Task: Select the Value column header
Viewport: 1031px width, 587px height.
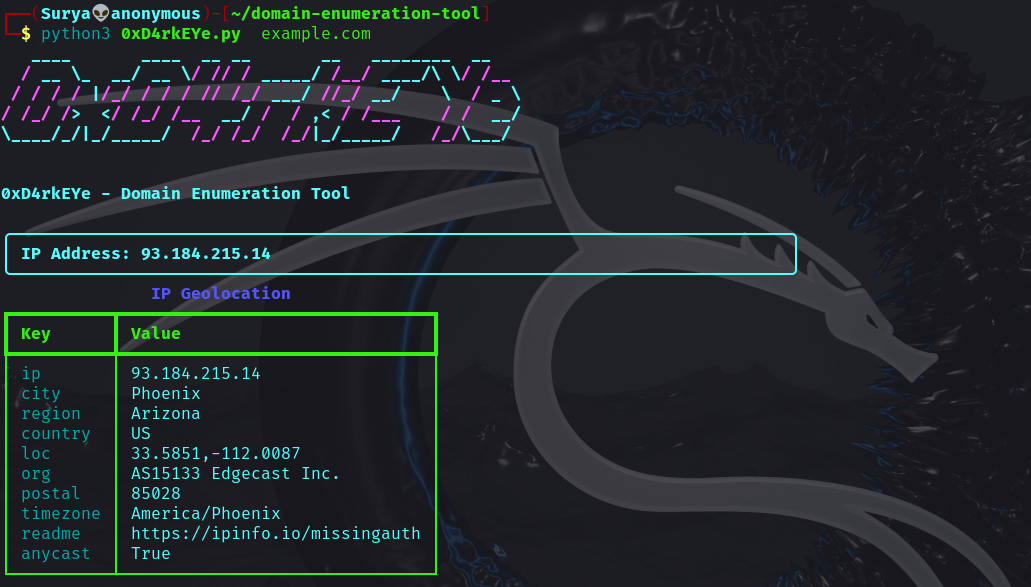Action: tap(155, 333)
